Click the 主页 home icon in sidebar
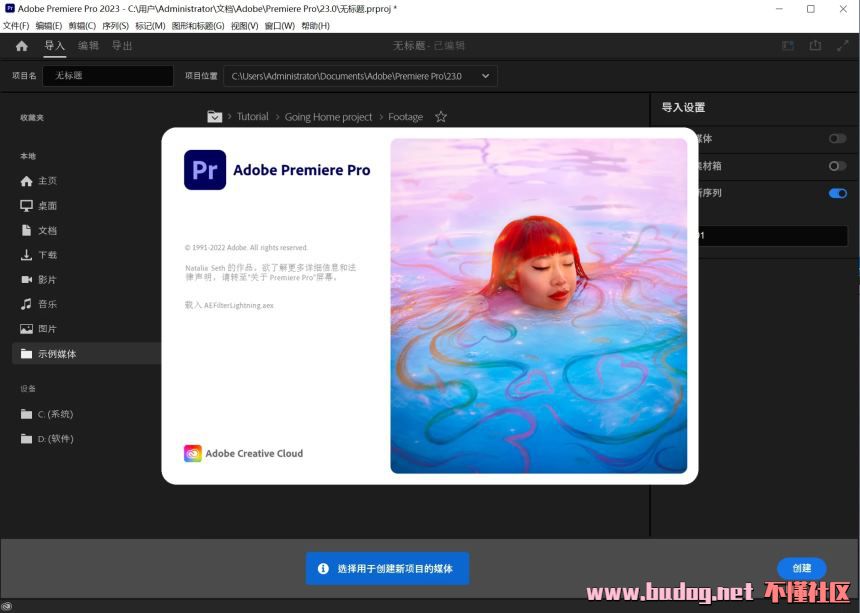Screen dimensions: 860x613 tap(26, 181)
